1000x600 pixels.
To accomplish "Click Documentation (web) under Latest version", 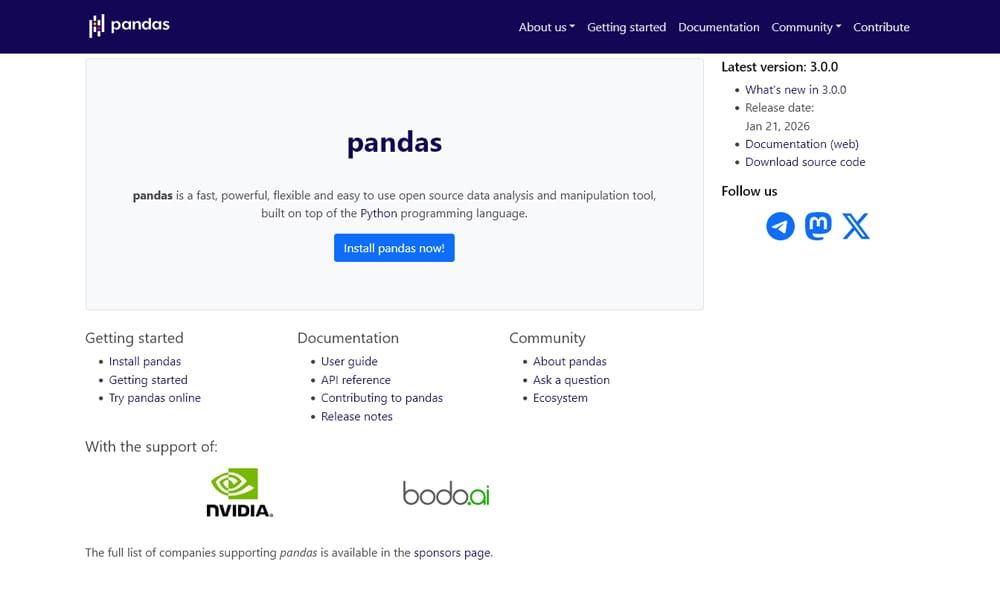I will coord(802,143).
